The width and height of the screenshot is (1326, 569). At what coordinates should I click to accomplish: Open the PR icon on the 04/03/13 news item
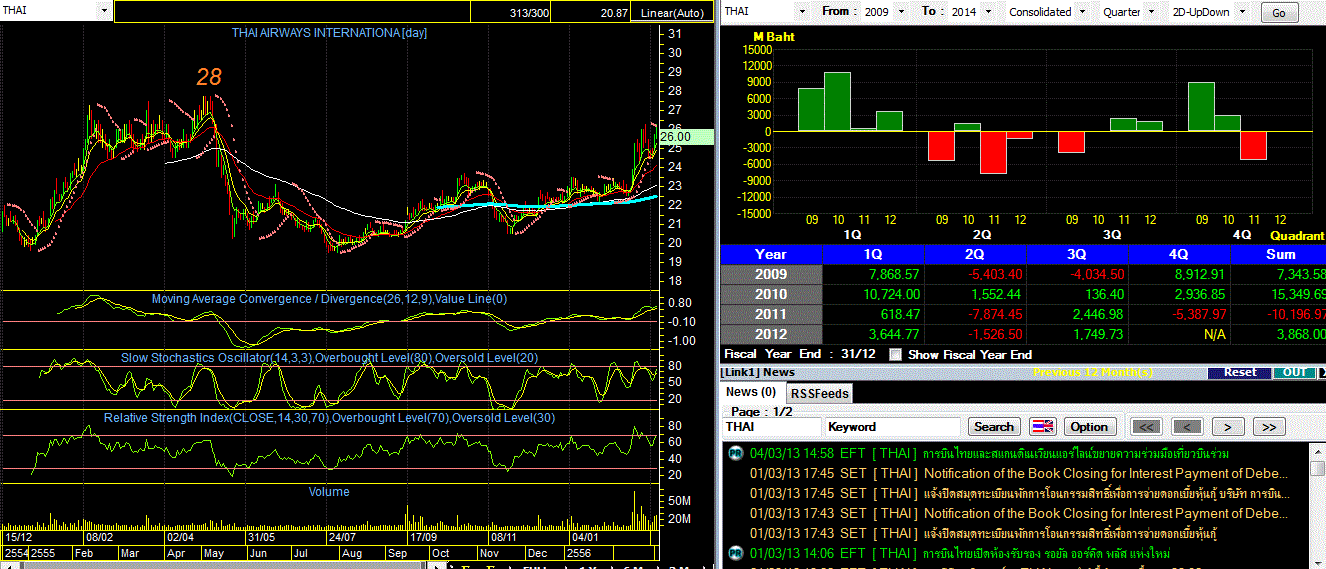coord(734,453)
